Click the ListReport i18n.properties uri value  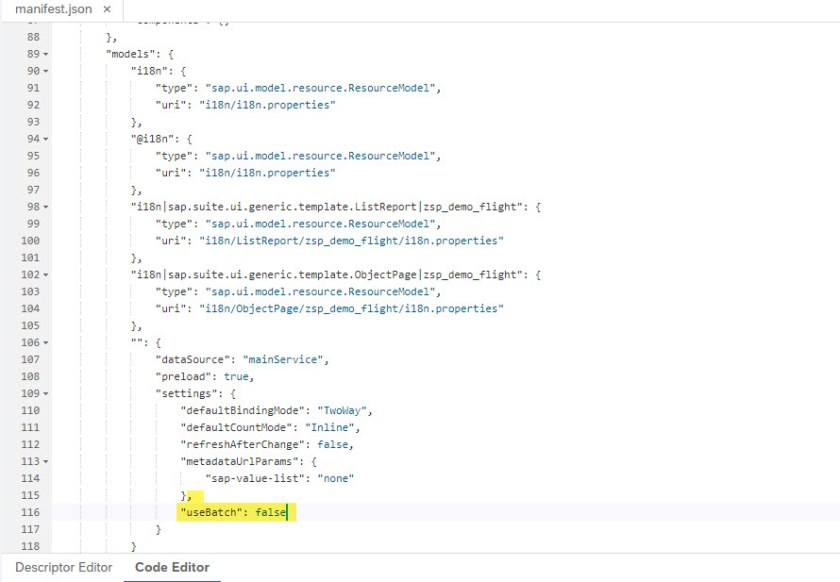pyautogui.click(x=351, y=241)
